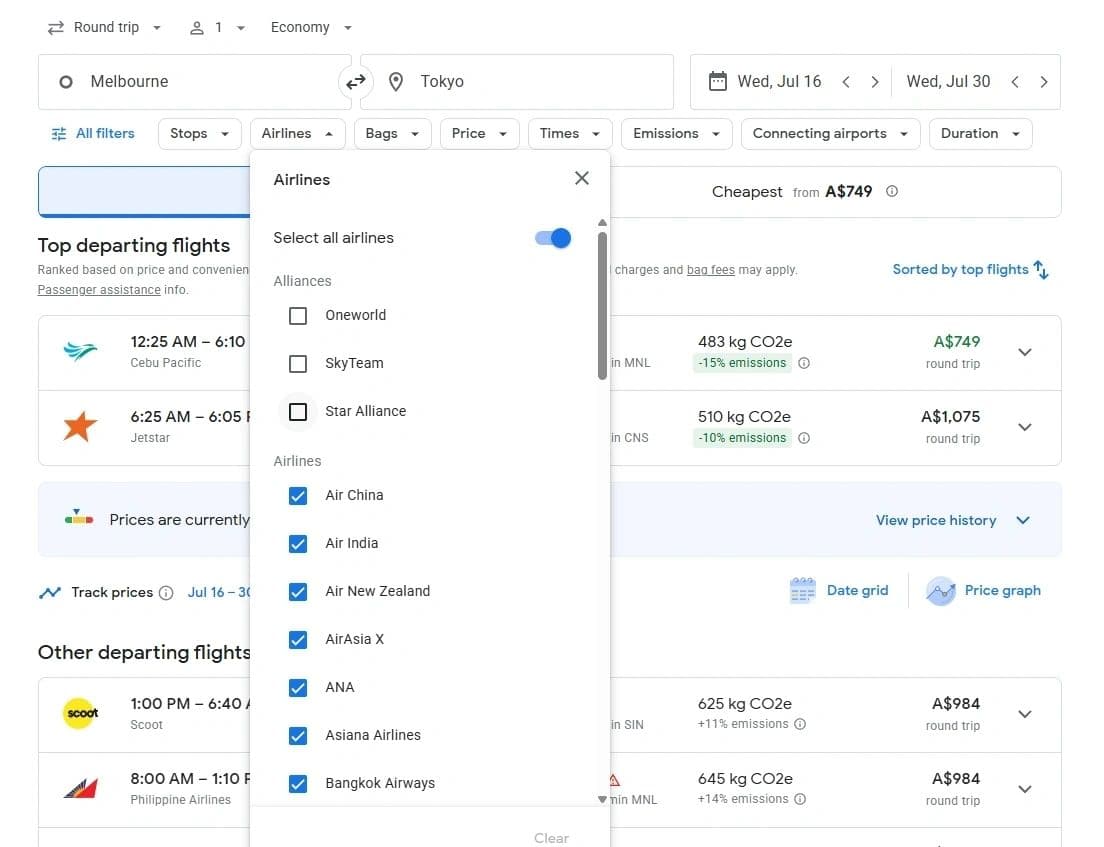Open the Emissions filter dropdown
Screen dimensions: 1104x847
coord(676,134)
